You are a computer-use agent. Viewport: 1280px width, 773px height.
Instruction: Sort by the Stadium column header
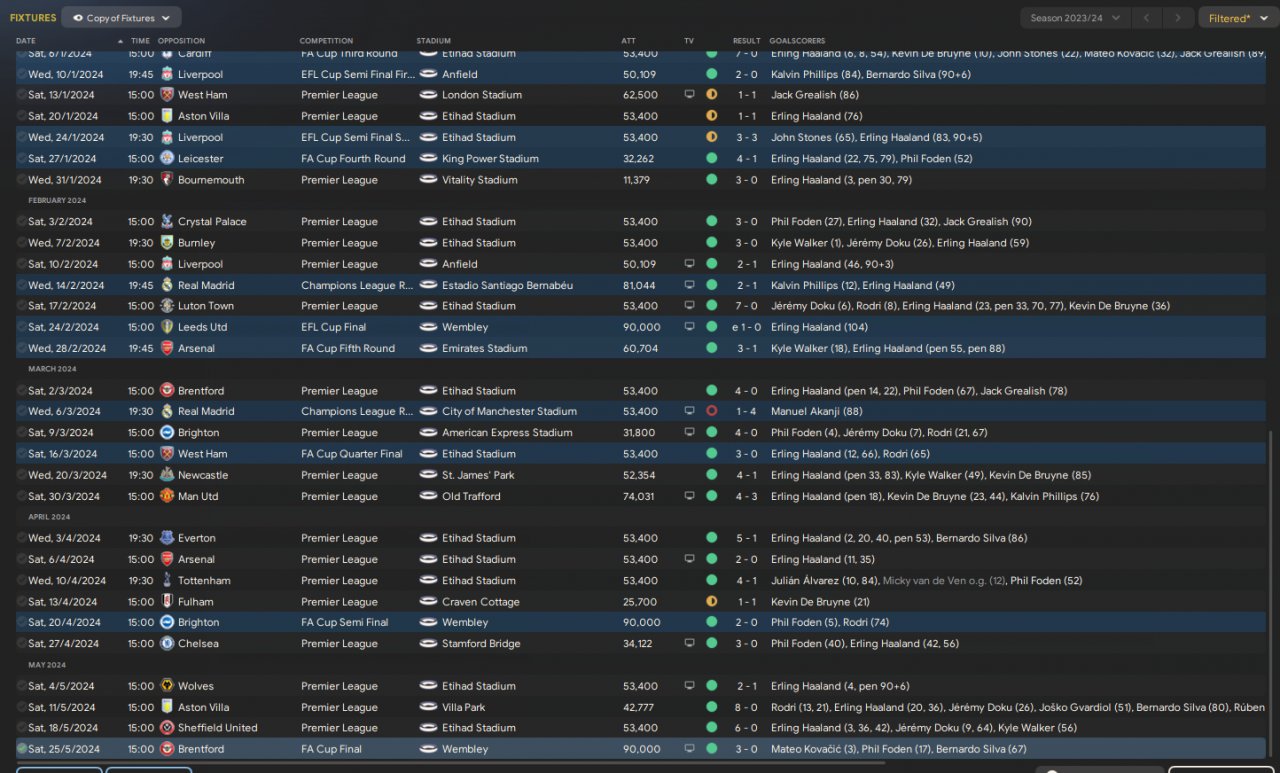[434, 41]
